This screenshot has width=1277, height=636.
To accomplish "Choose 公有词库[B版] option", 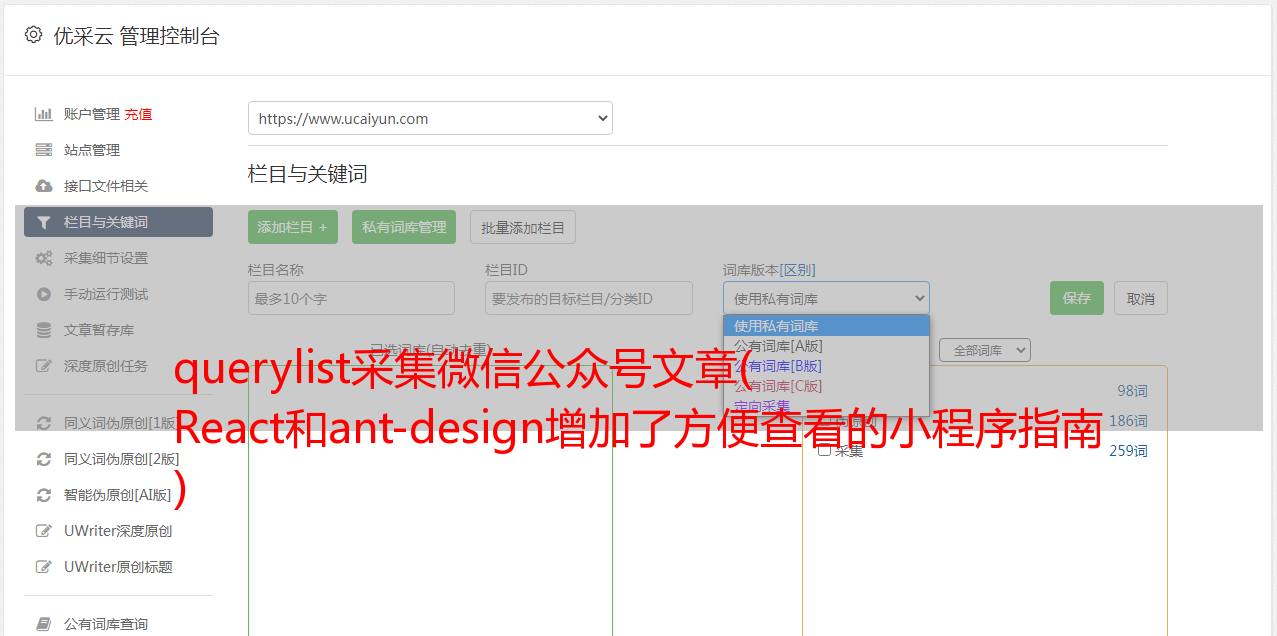I will pyautogui.click(x=826, y=366).
